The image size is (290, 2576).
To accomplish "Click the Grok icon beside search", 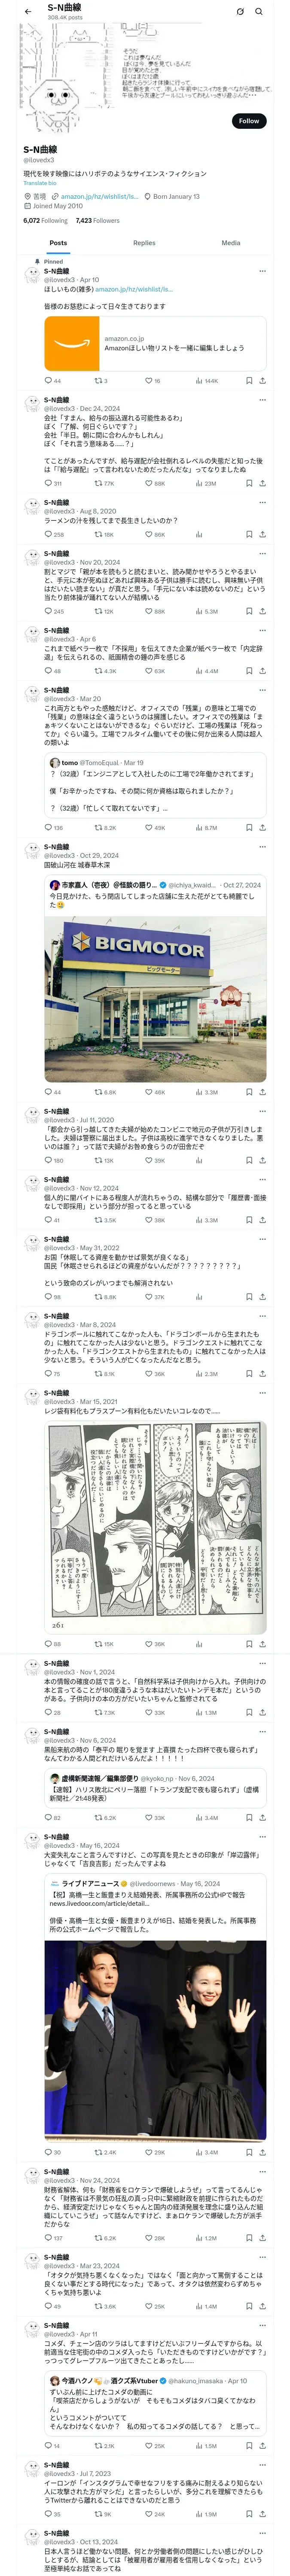I will point(240,11).
